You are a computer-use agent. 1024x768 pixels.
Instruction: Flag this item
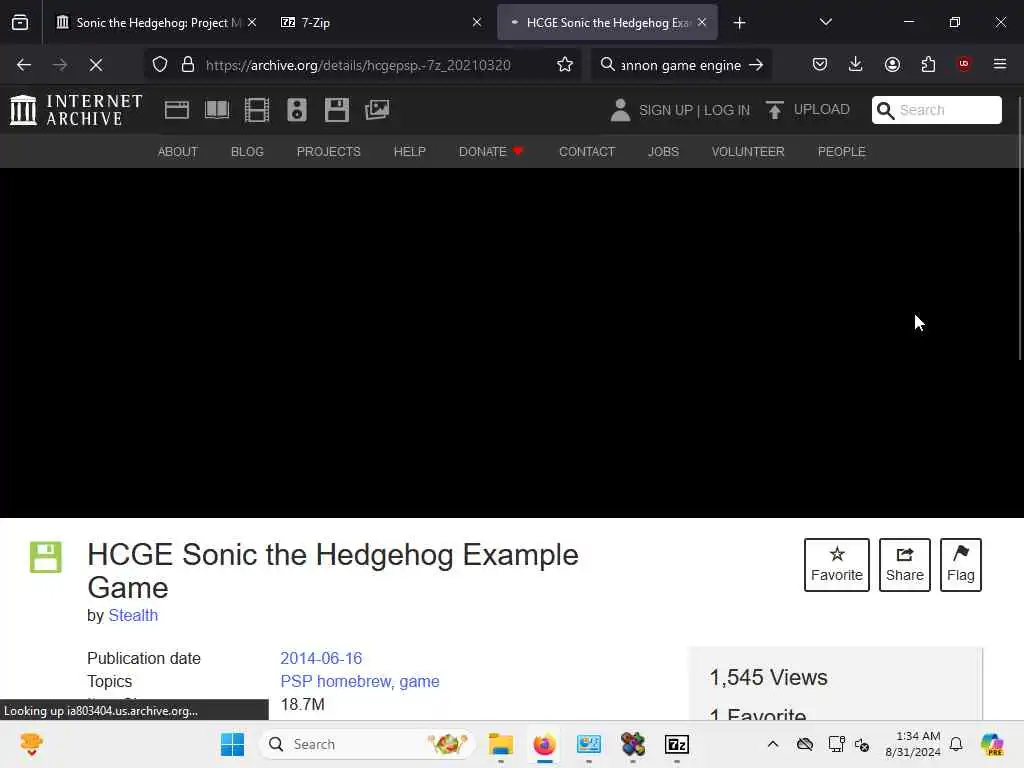click(x=961, y=565)
